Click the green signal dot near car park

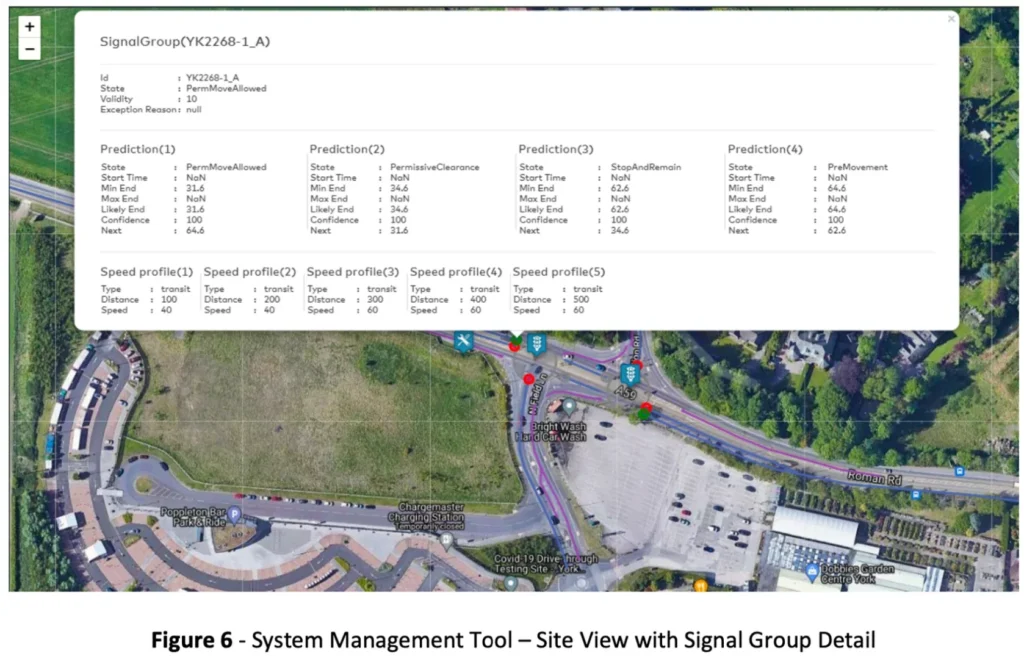(645, 413)
